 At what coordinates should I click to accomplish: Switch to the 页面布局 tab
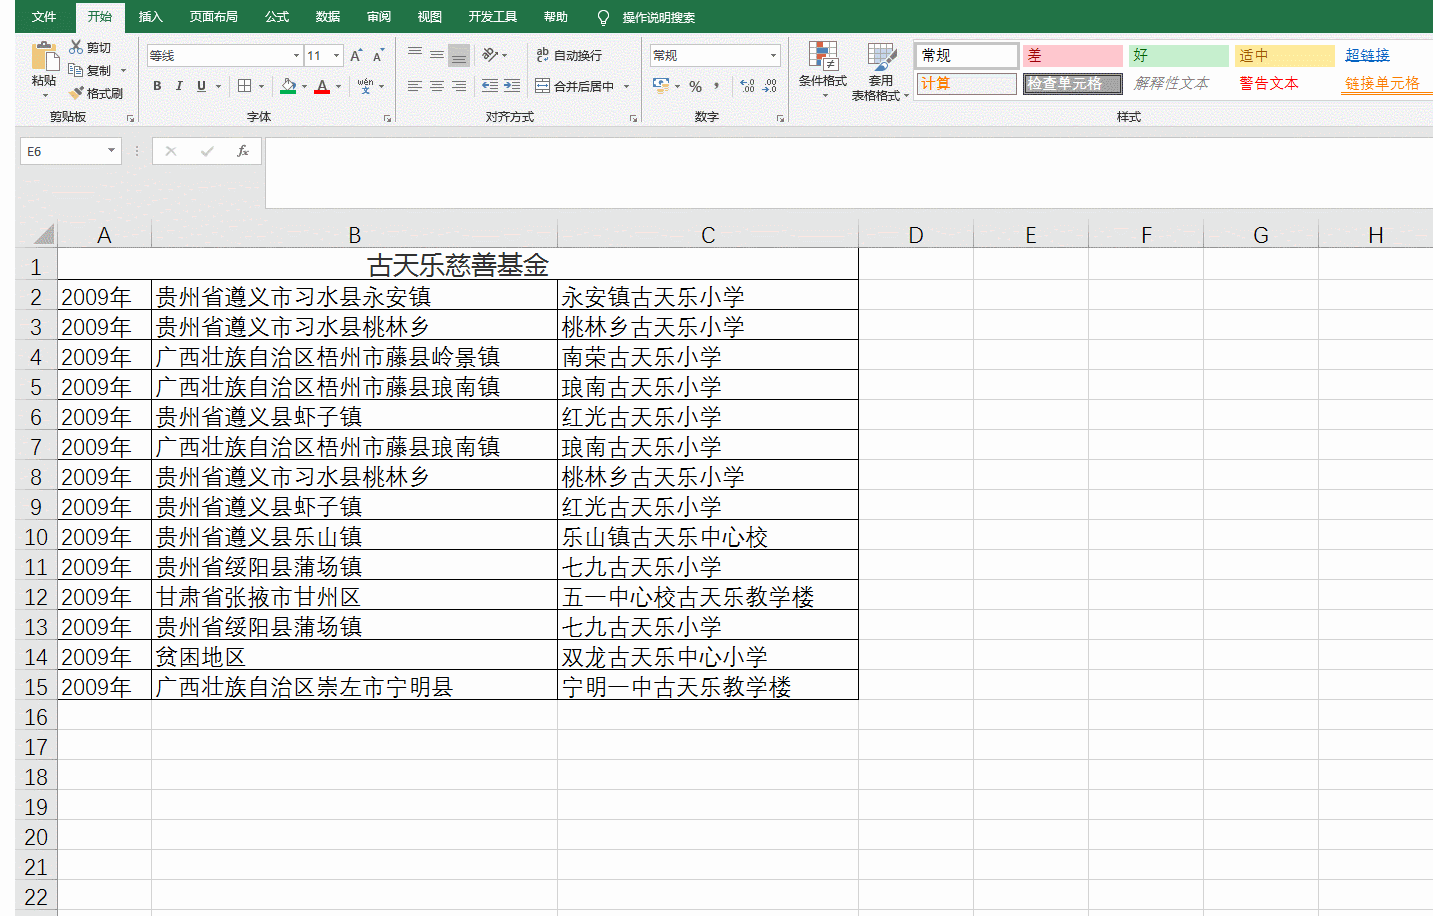(214, 17)
